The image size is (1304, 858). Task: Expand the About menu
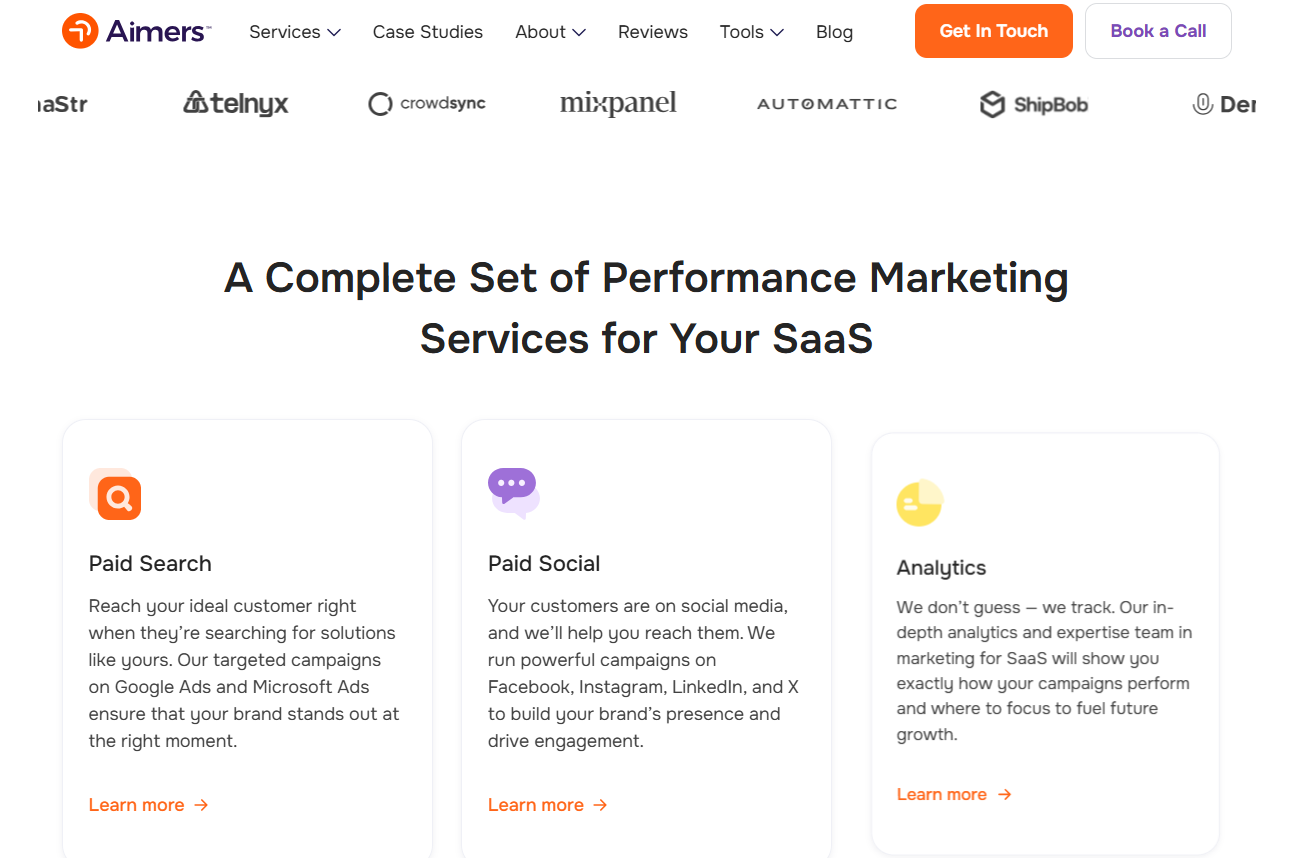[550, 31]
